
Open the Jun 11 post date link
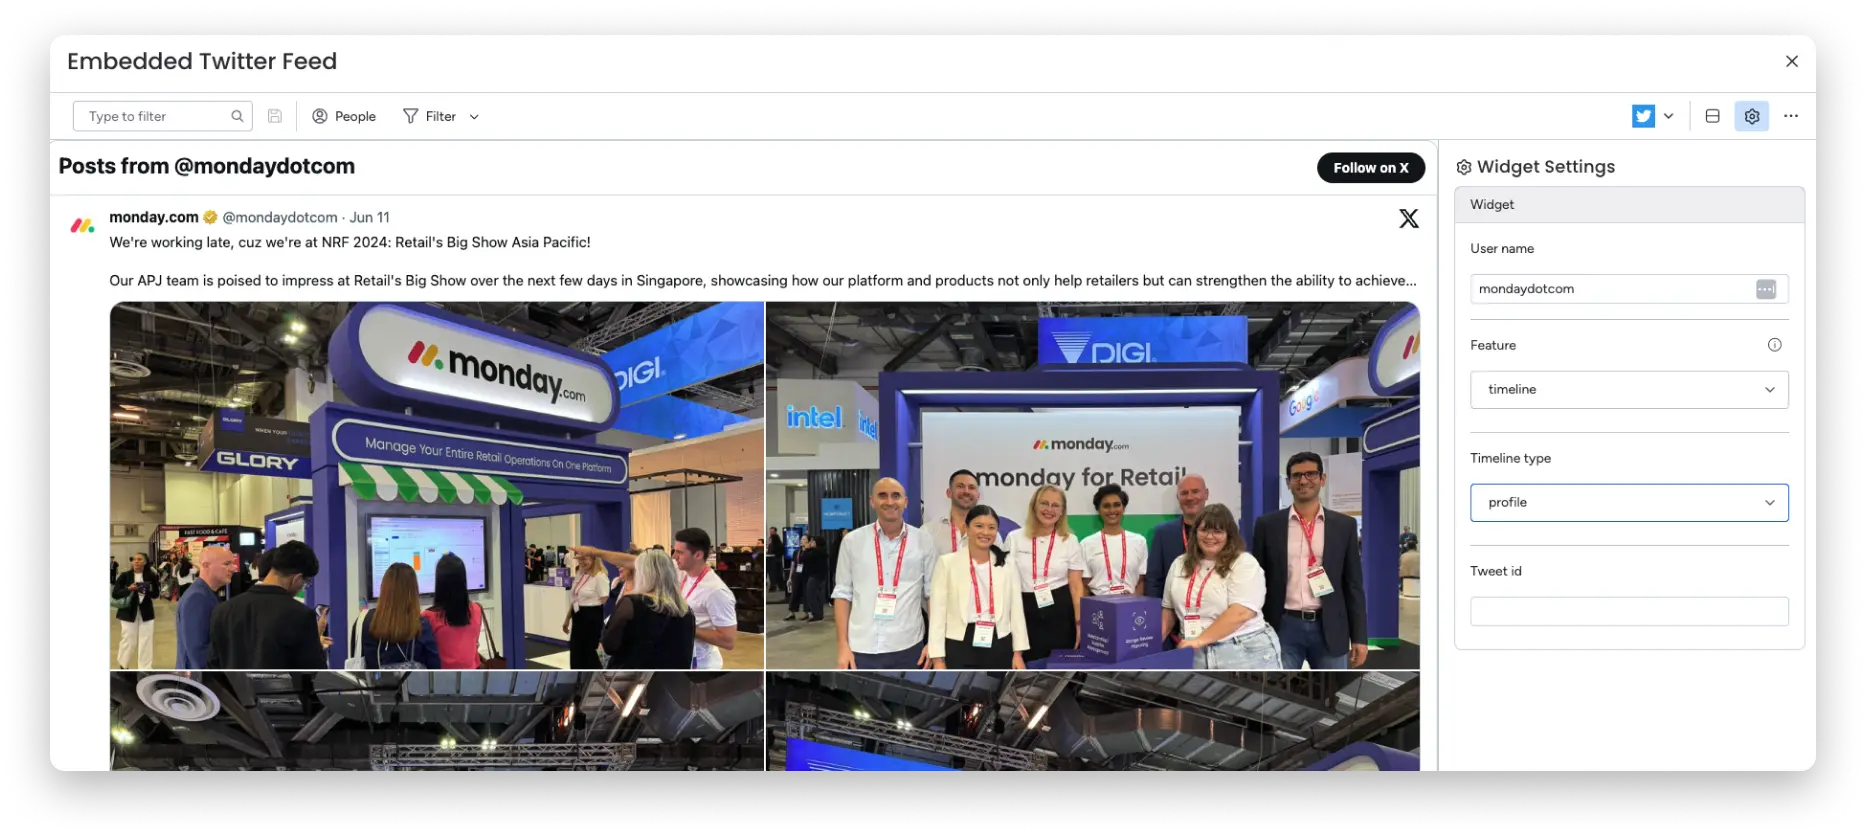[x=369, y=217]
